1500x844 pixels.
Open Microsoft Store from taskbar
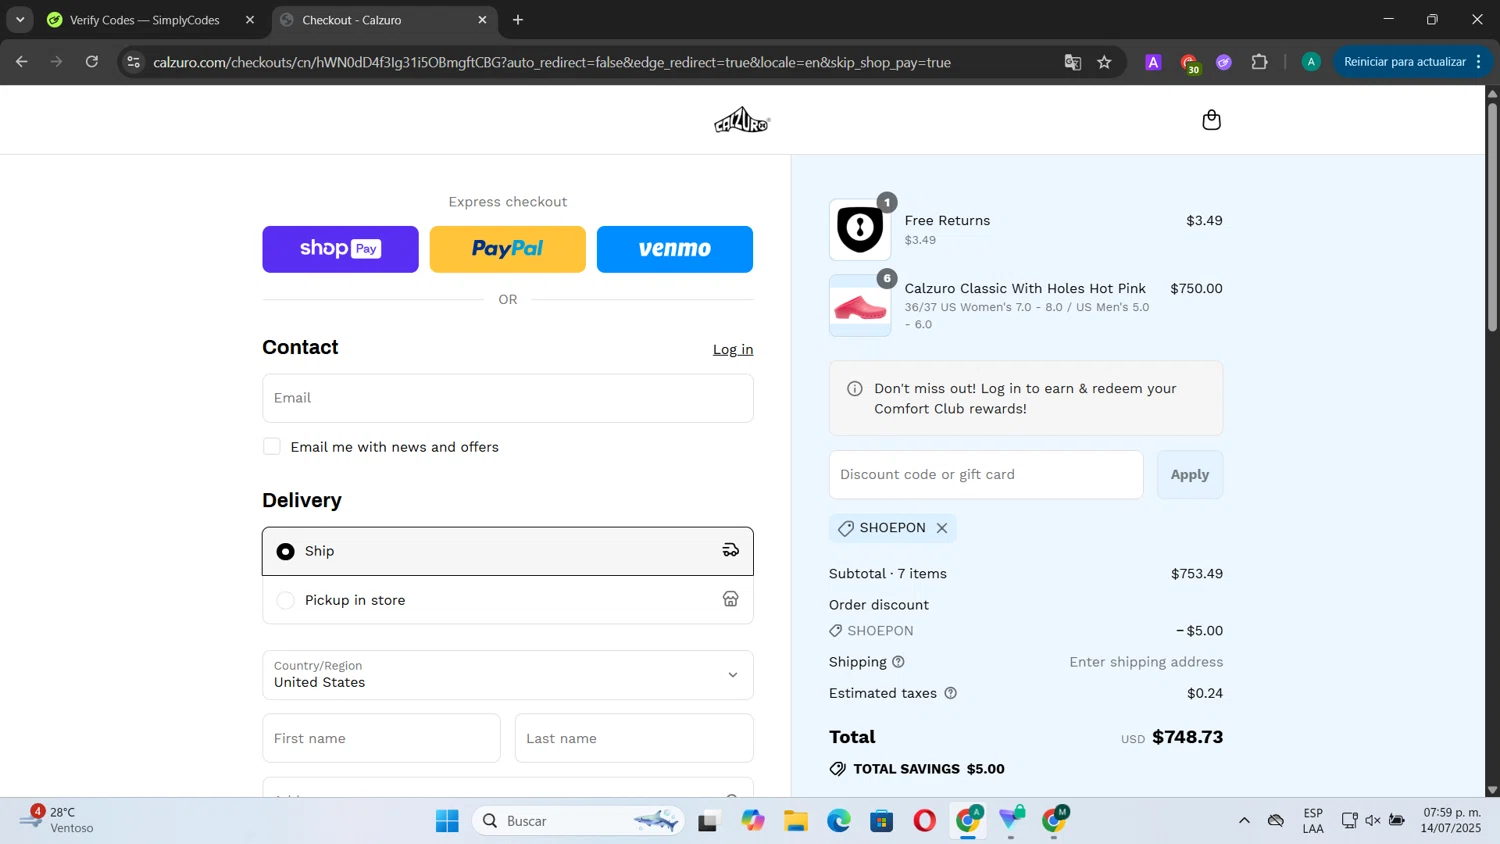881,821
